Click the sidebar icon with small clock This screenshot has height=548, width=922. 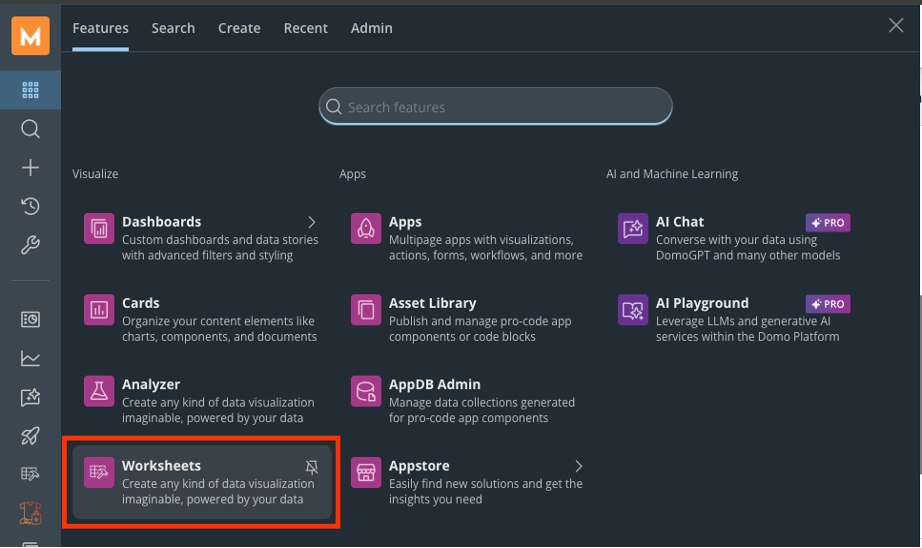(31, 319)
